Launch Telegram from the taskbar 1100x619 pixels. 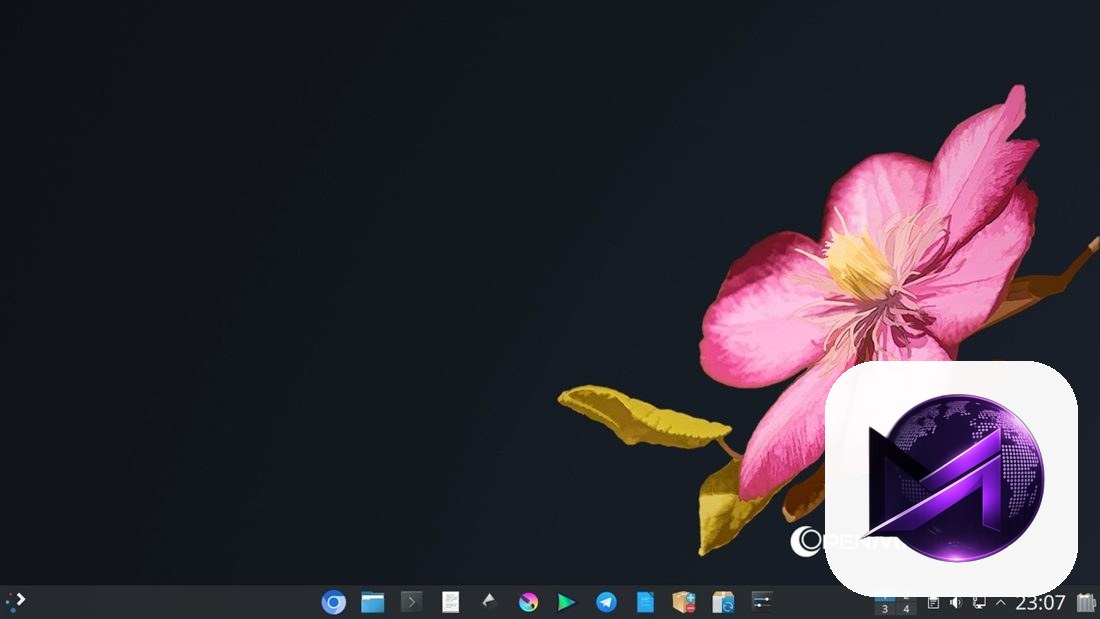pyautogui.click(x=606, y=602)
